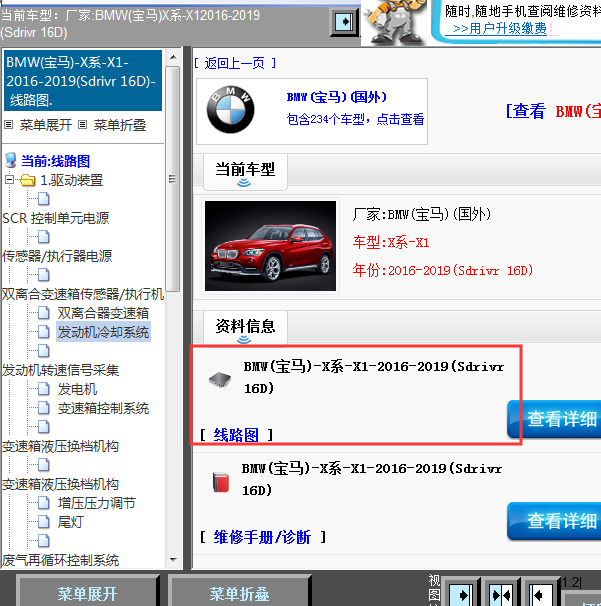Screen dimensions: 601x606
Task: Click 包含234个车型，点击查看 link
Action: tap(355, 119)
